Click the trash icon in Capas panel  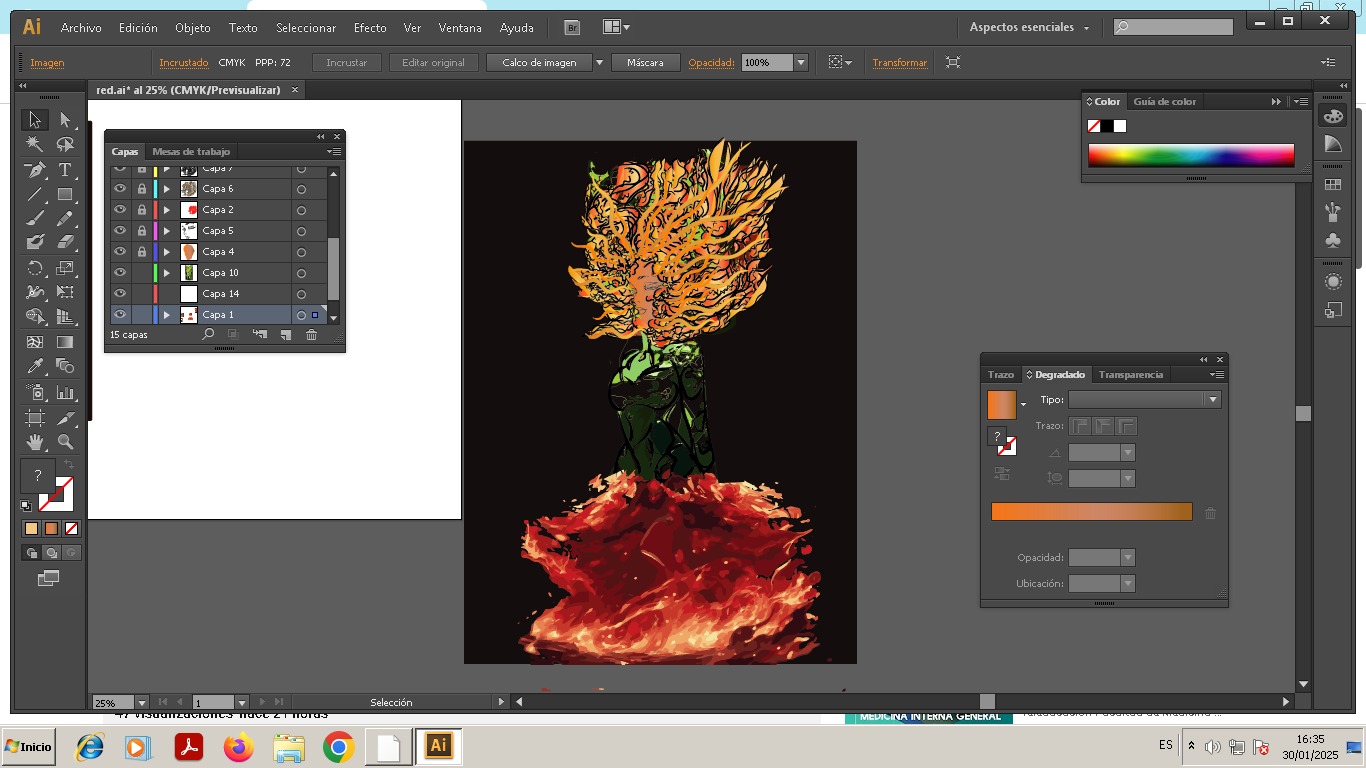click(x=311, y=335)
